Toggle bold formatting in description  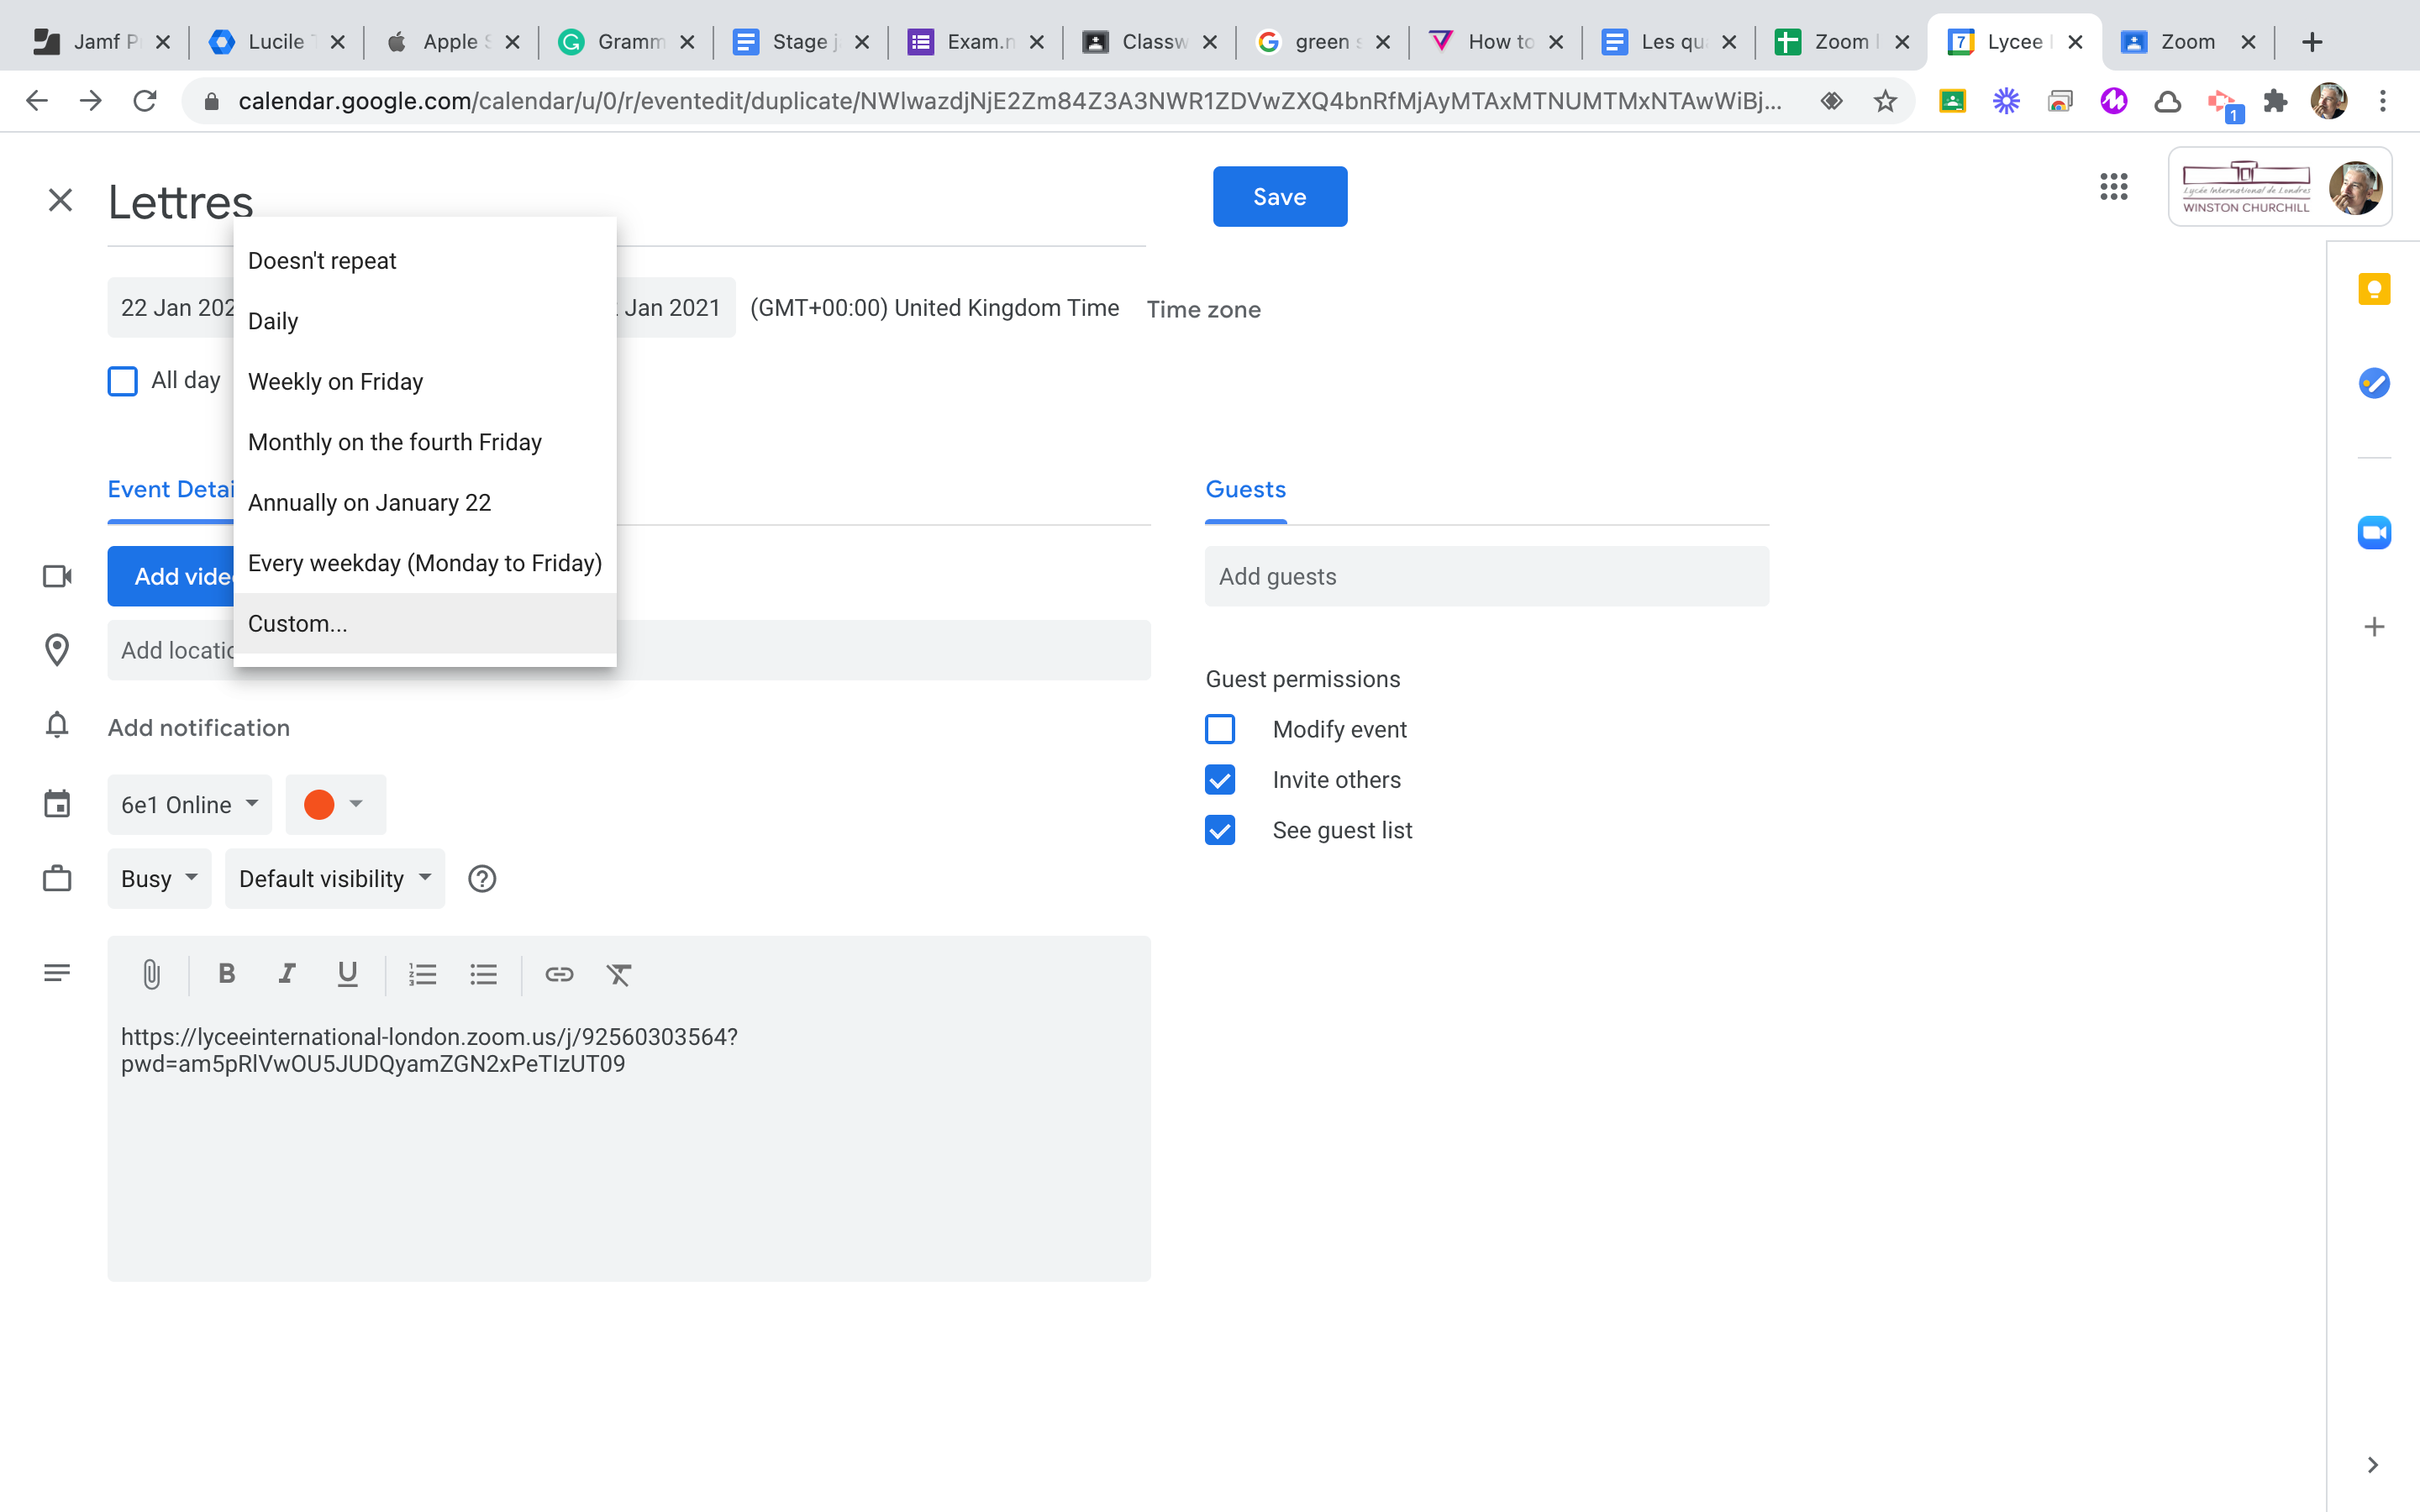(227, 974)
